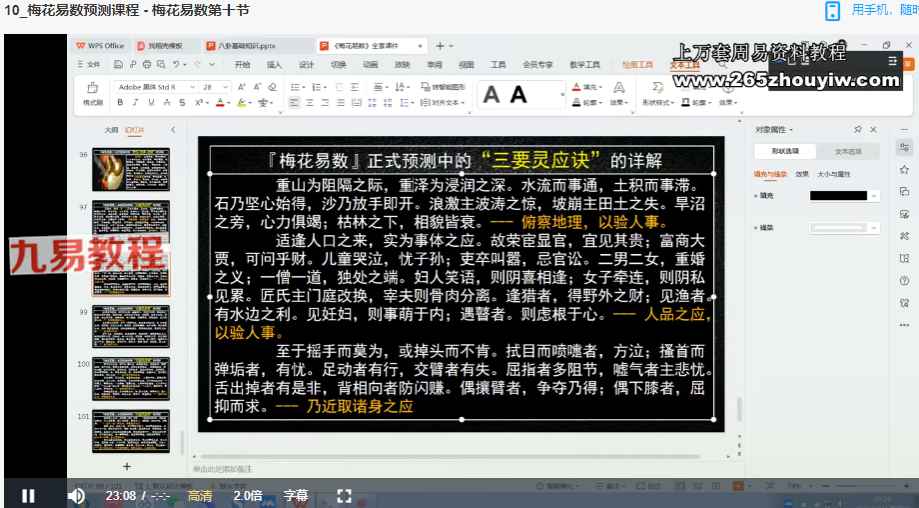Click the 2.0倍 playback speed button

[x=248, y=495]
